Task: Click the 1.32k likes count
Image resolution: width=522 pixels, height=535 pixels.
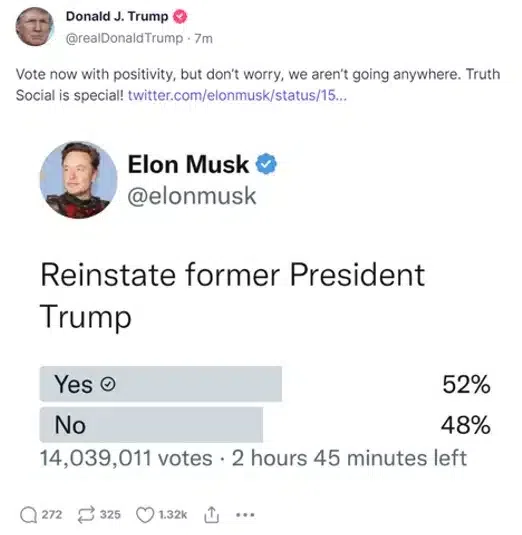Action: 173,515
